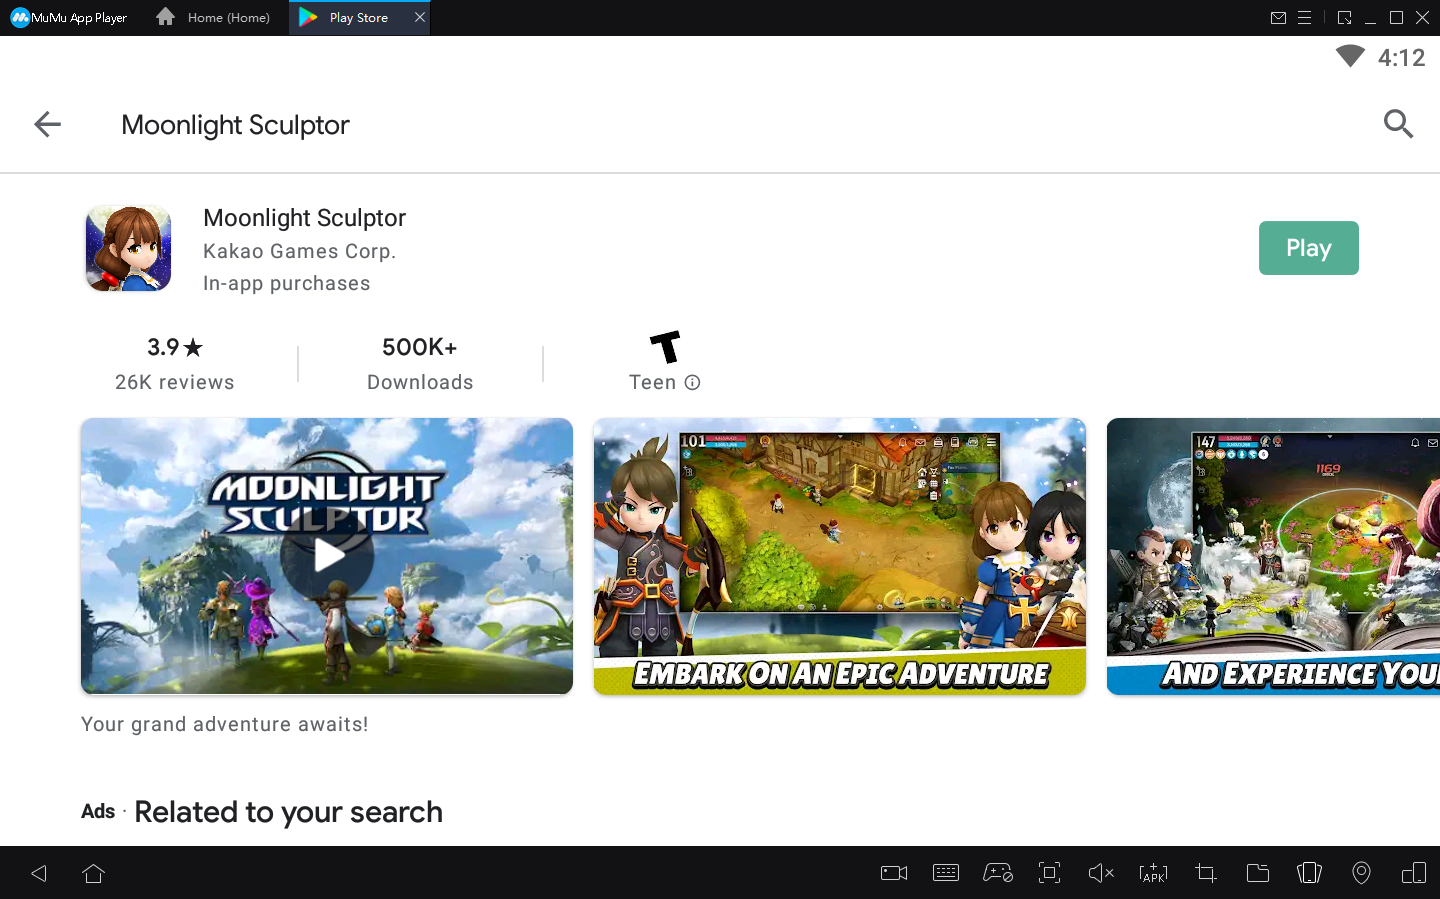The width and height of the screenshot is (1440, 899).
Task: Click the MuMu window resize-mode icon
Action: click(x=1344, y=18)
